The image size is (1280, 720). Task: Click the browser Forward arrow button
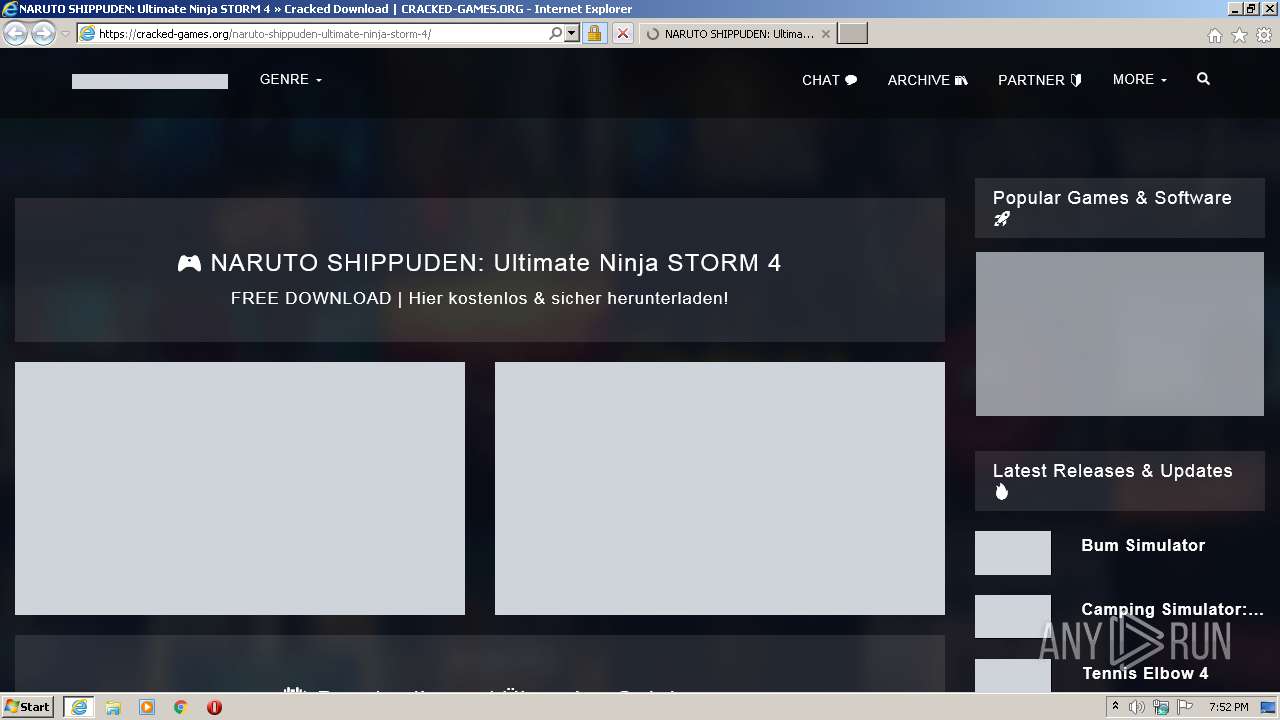[x=43, y=33]
